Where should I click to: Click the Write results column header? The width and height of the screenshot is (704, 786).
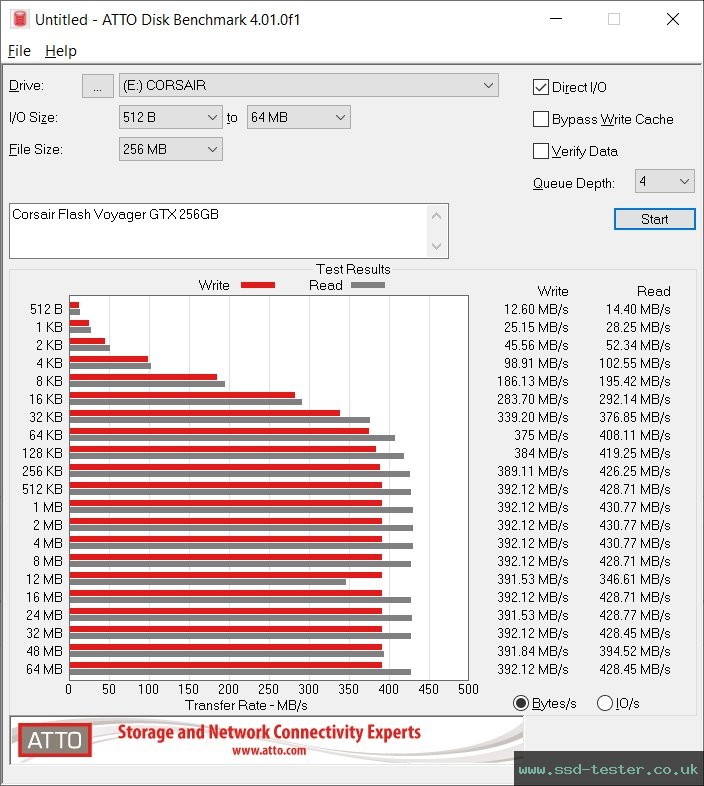553,291
